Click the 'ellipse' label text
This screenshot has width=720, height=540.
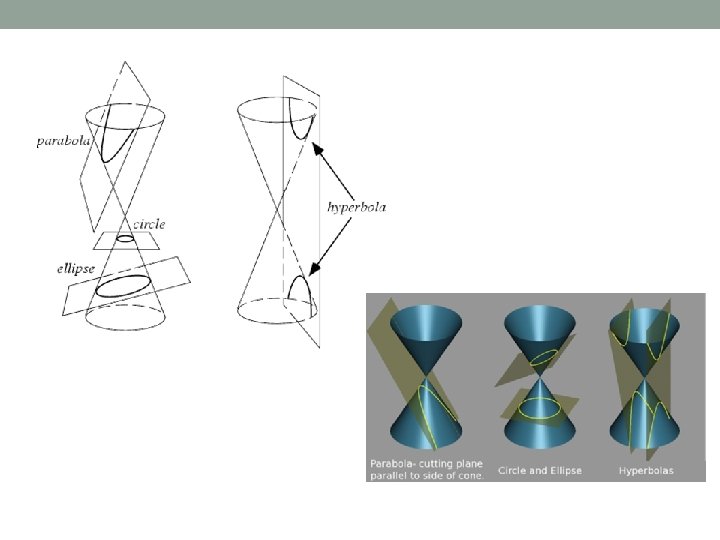(76, 269)
